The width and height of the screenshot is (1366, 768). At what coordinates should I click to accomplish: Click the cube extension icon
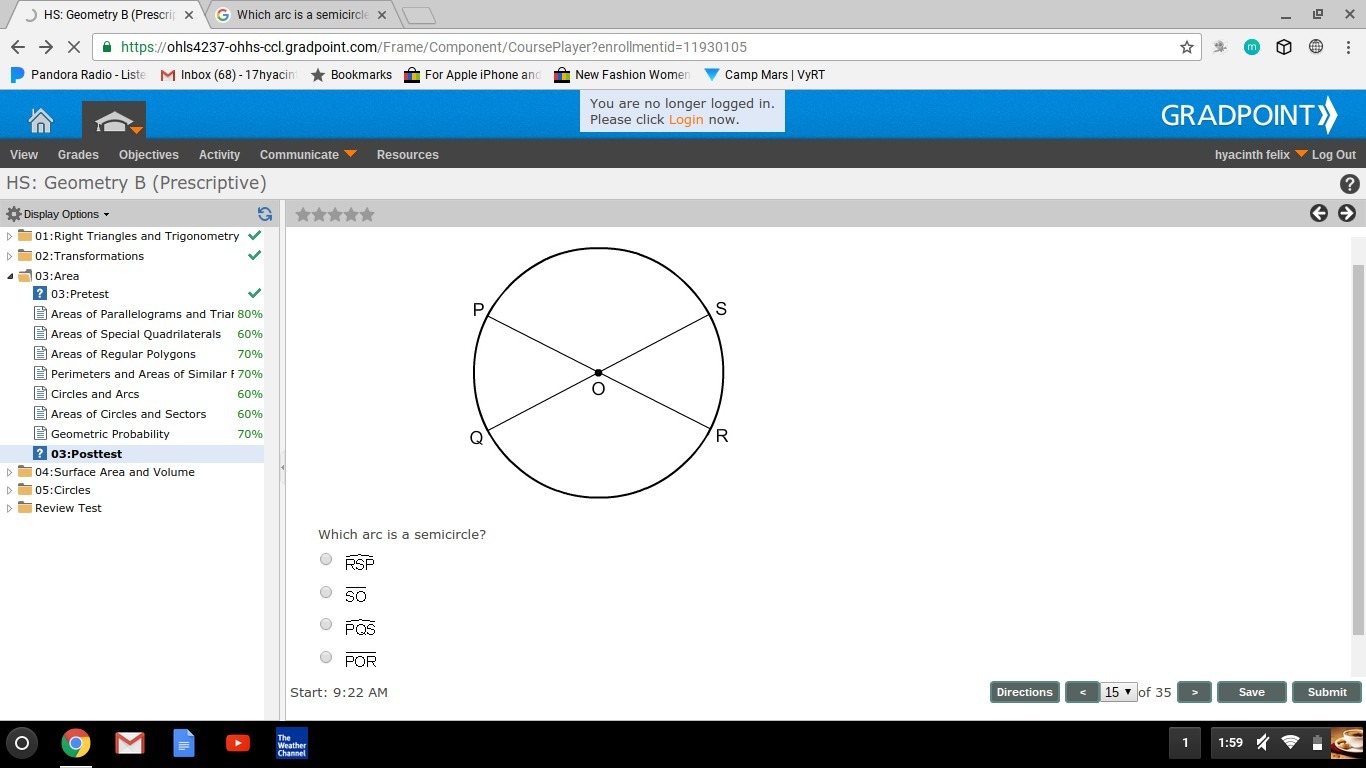point(1284,47)
